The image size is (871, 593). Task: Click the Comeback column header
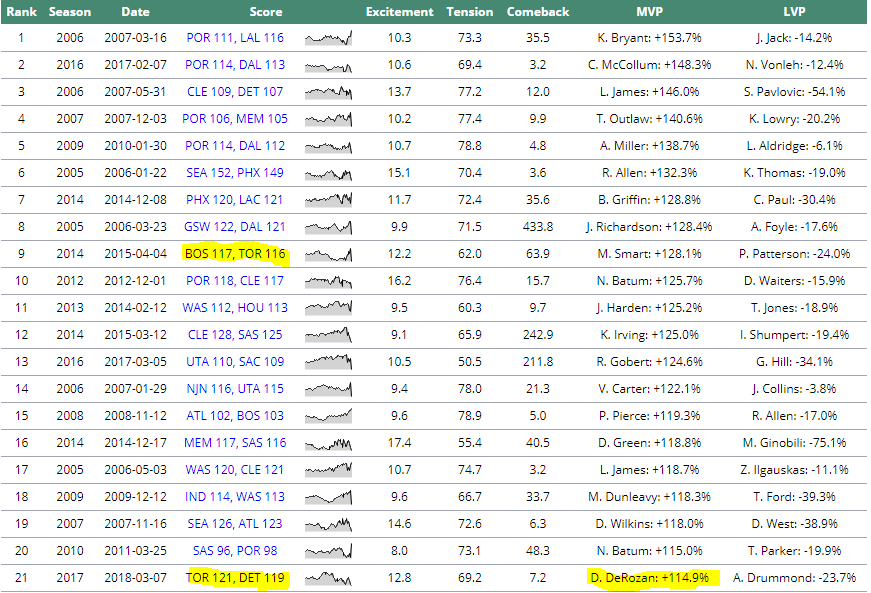tap(538, 12)
